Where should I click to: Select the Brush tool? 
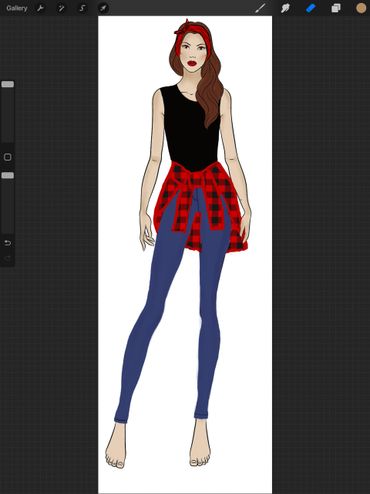(260, 8)
